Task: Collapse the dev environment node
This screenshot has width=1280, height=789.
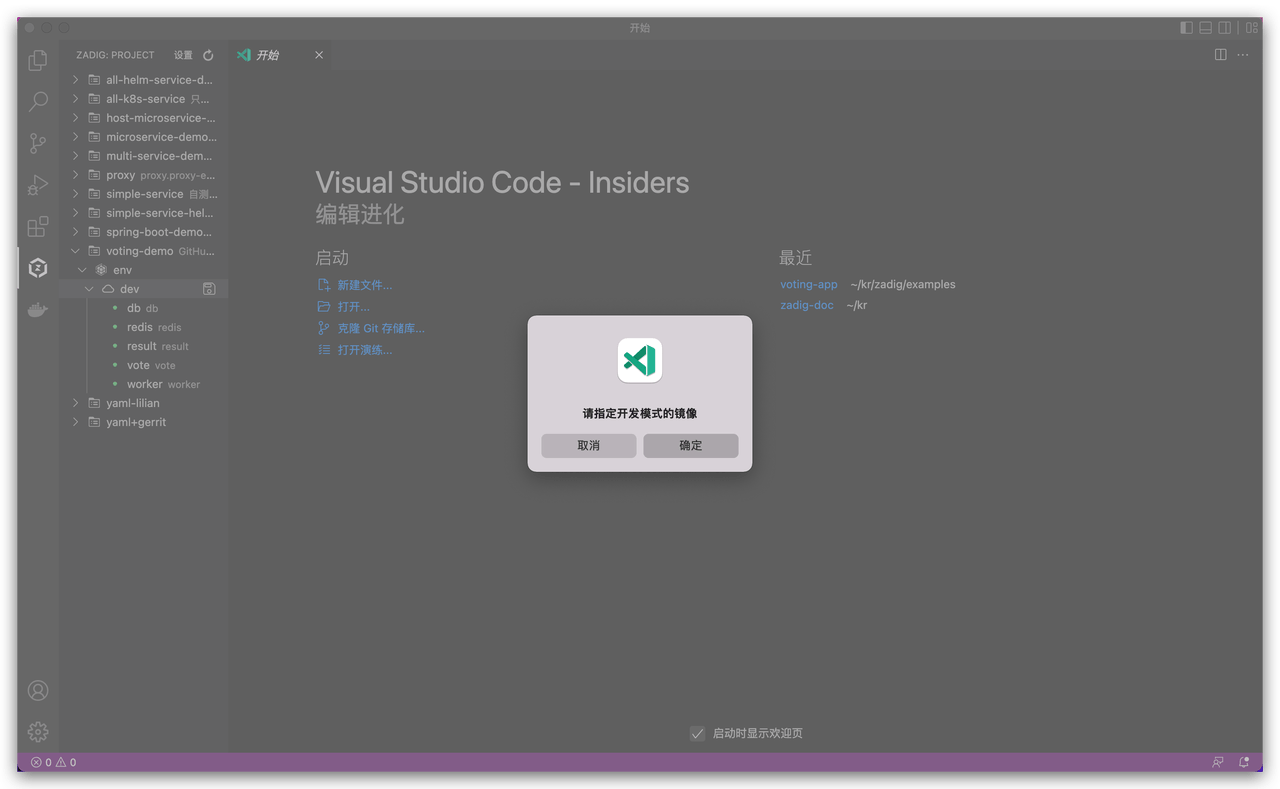Action: (x=89, y=288)
